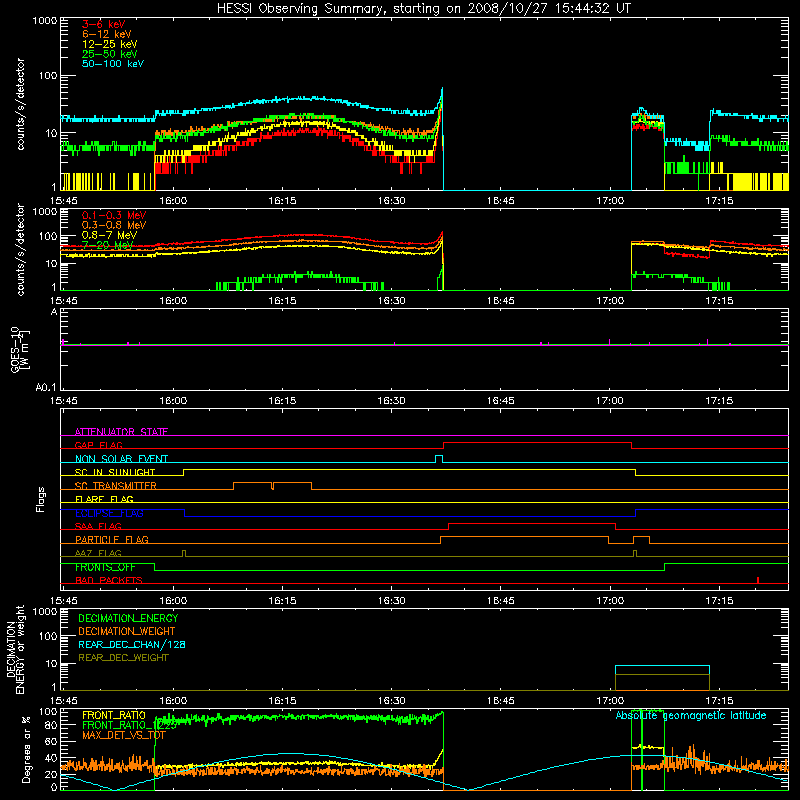The image size is (800, 800).
Task: Click the vertical Flags axis title
Action: (x=41, y=499)
